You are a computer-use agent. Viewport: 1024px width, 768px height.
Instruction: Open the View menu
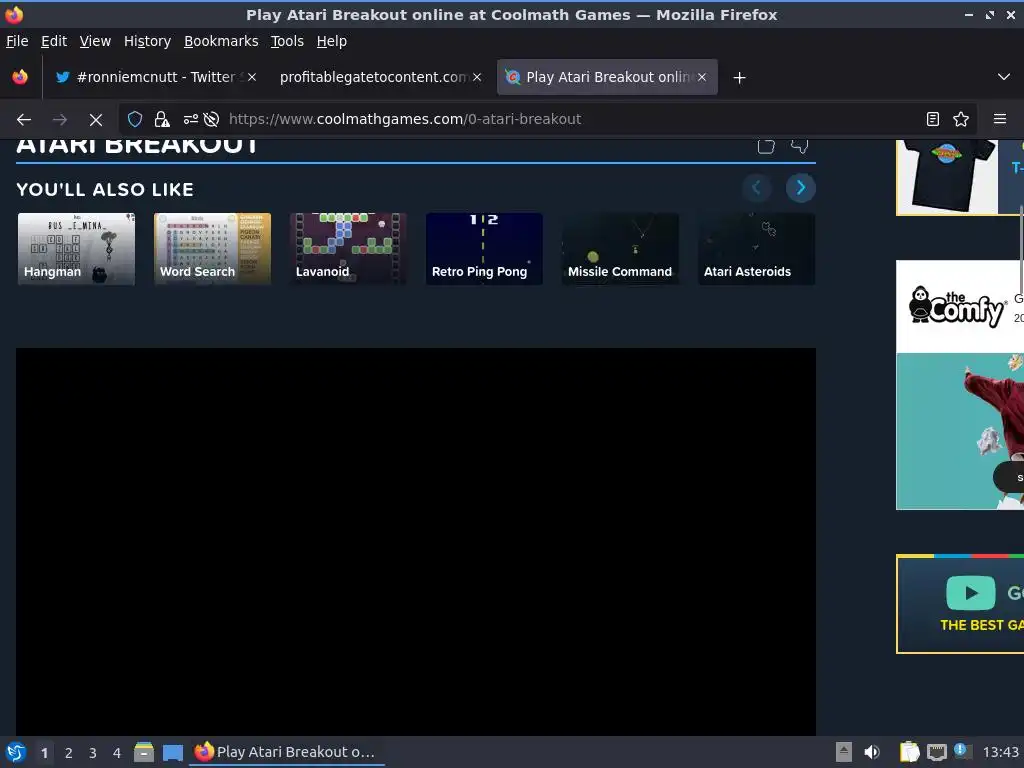pyautogui.click(x=95, y=41)
